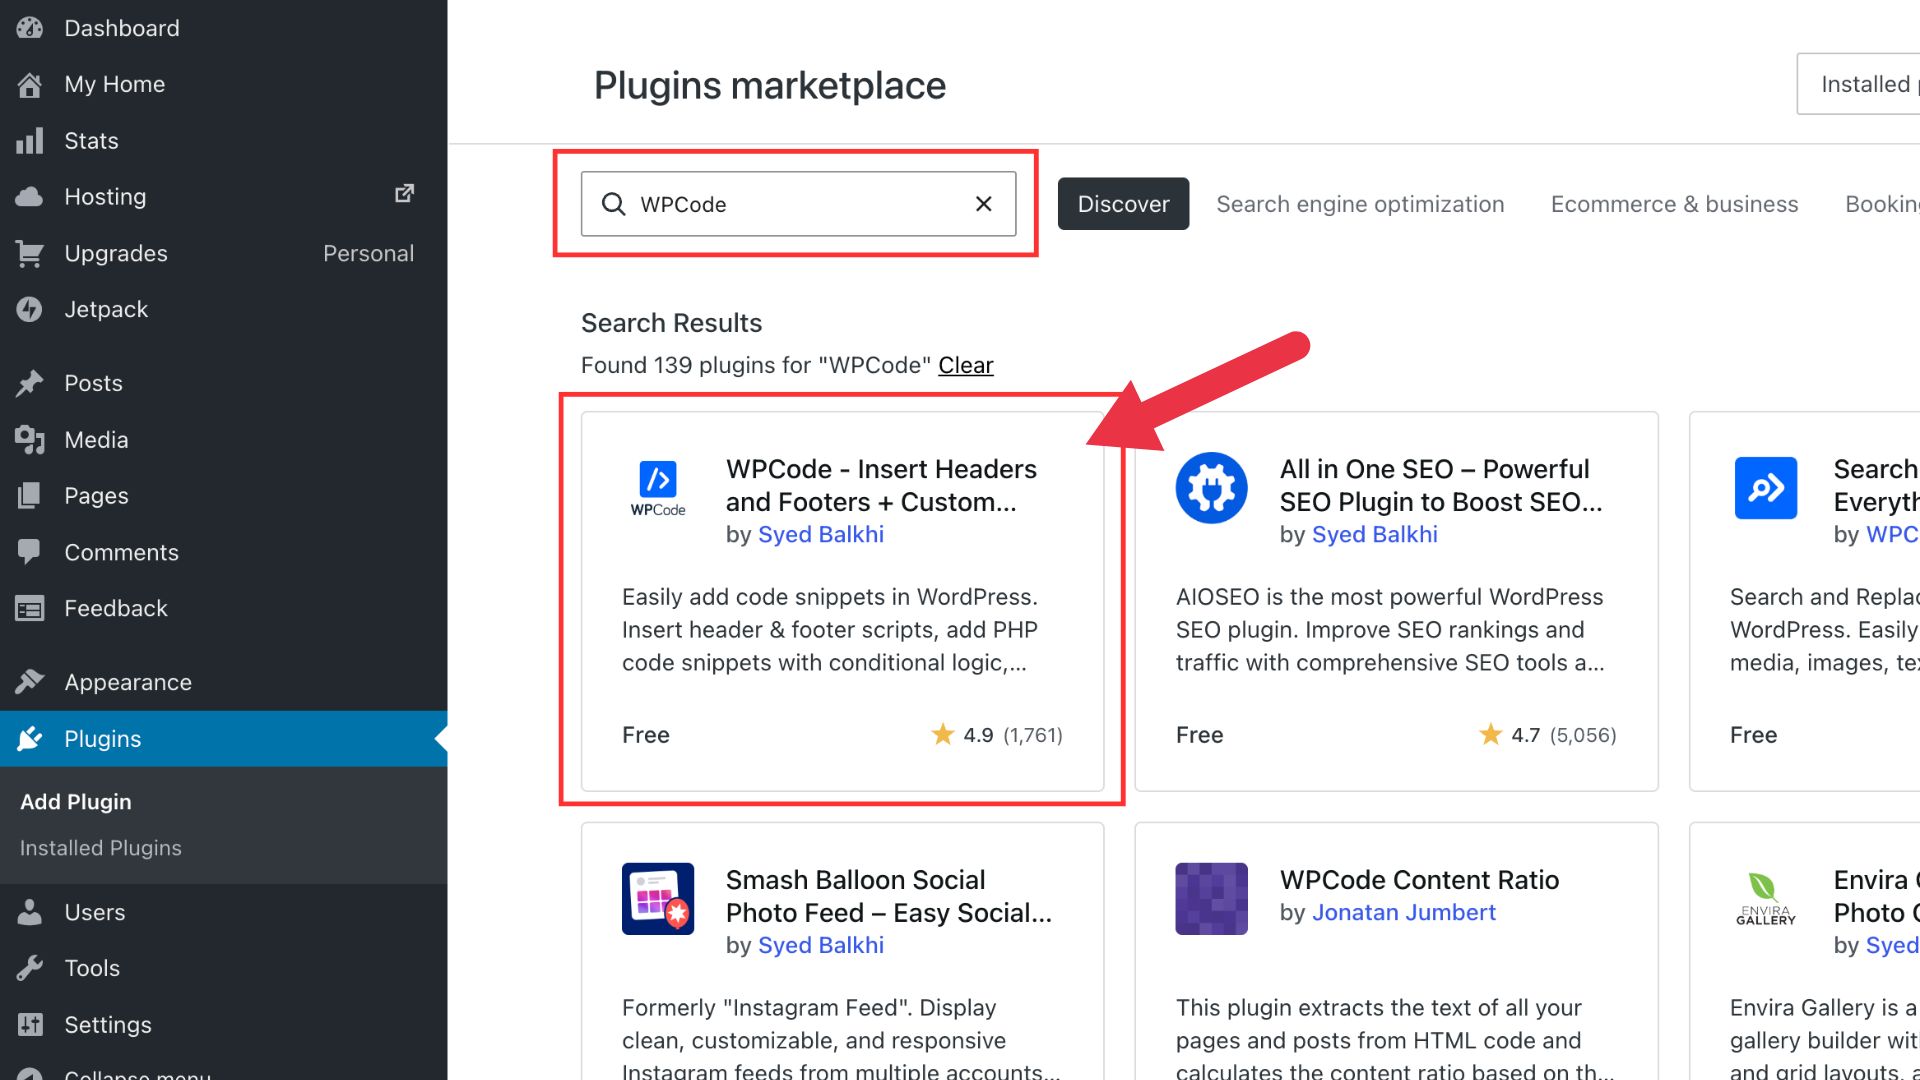Open Pages in the sidebar
Image resolution: width=1920 pixels, height=1080 pixels.
(223, 496)
